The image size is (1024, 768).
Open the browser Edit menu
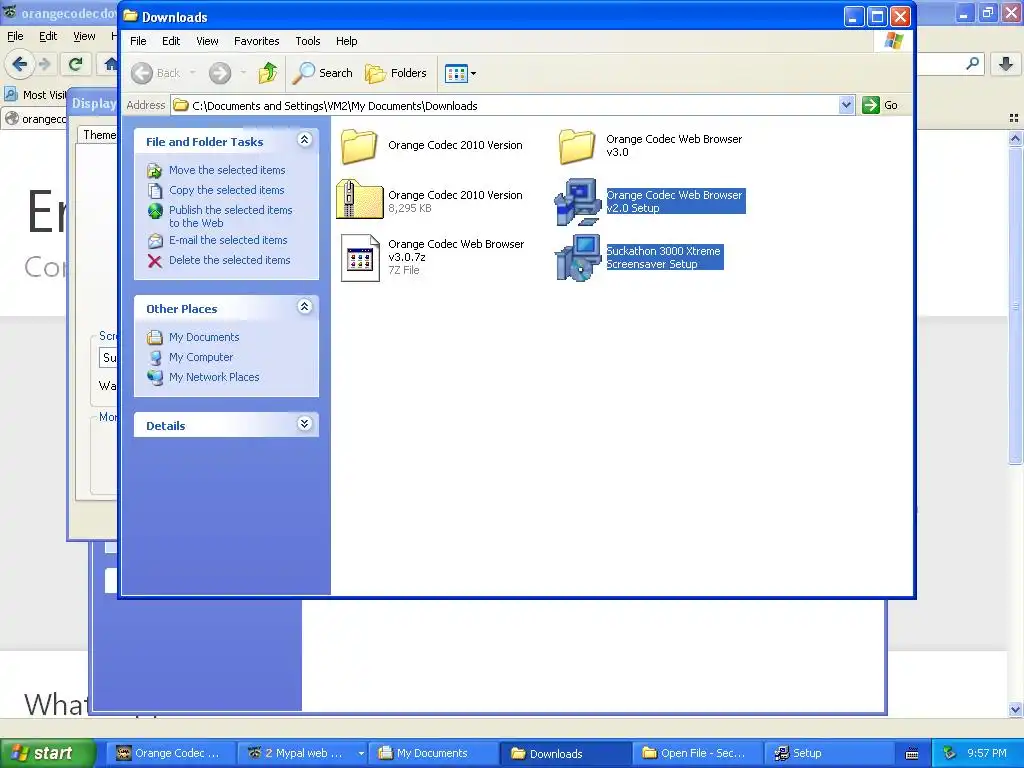coord(48,36)
